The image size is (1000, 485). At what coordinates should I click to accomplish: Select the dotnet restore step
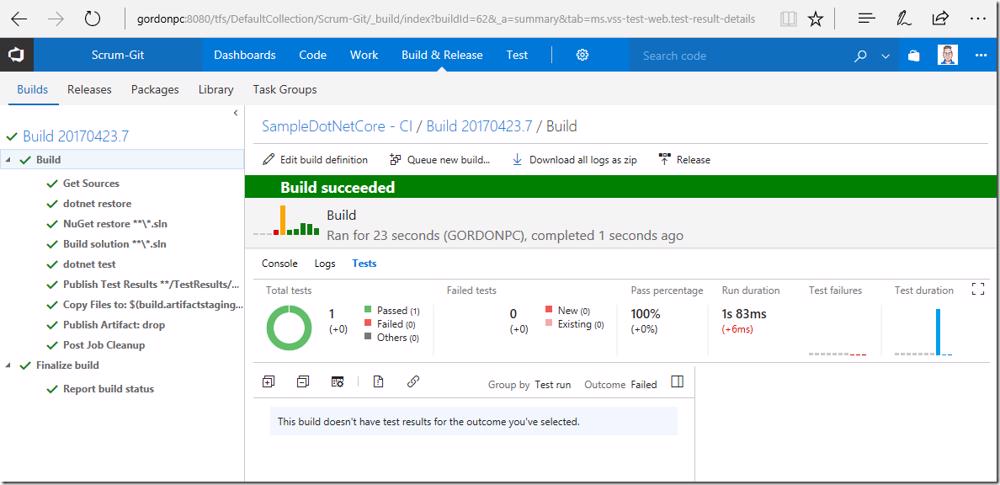click(97, 204)
